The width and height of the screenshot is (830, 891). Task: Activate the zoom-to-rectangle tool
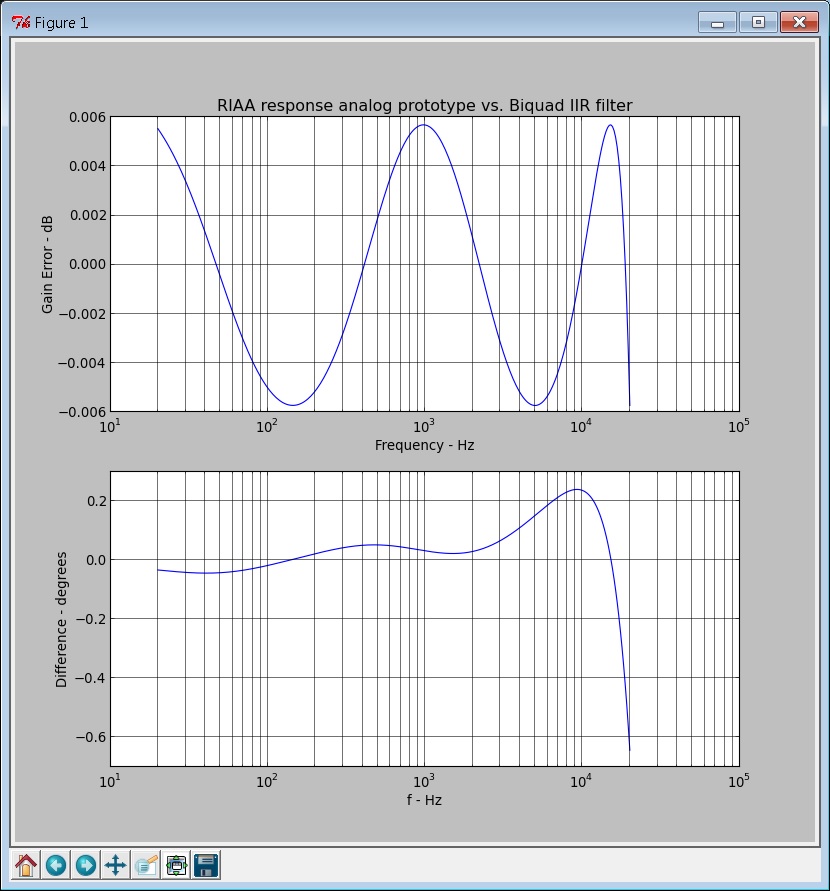[x=146, y=865]
